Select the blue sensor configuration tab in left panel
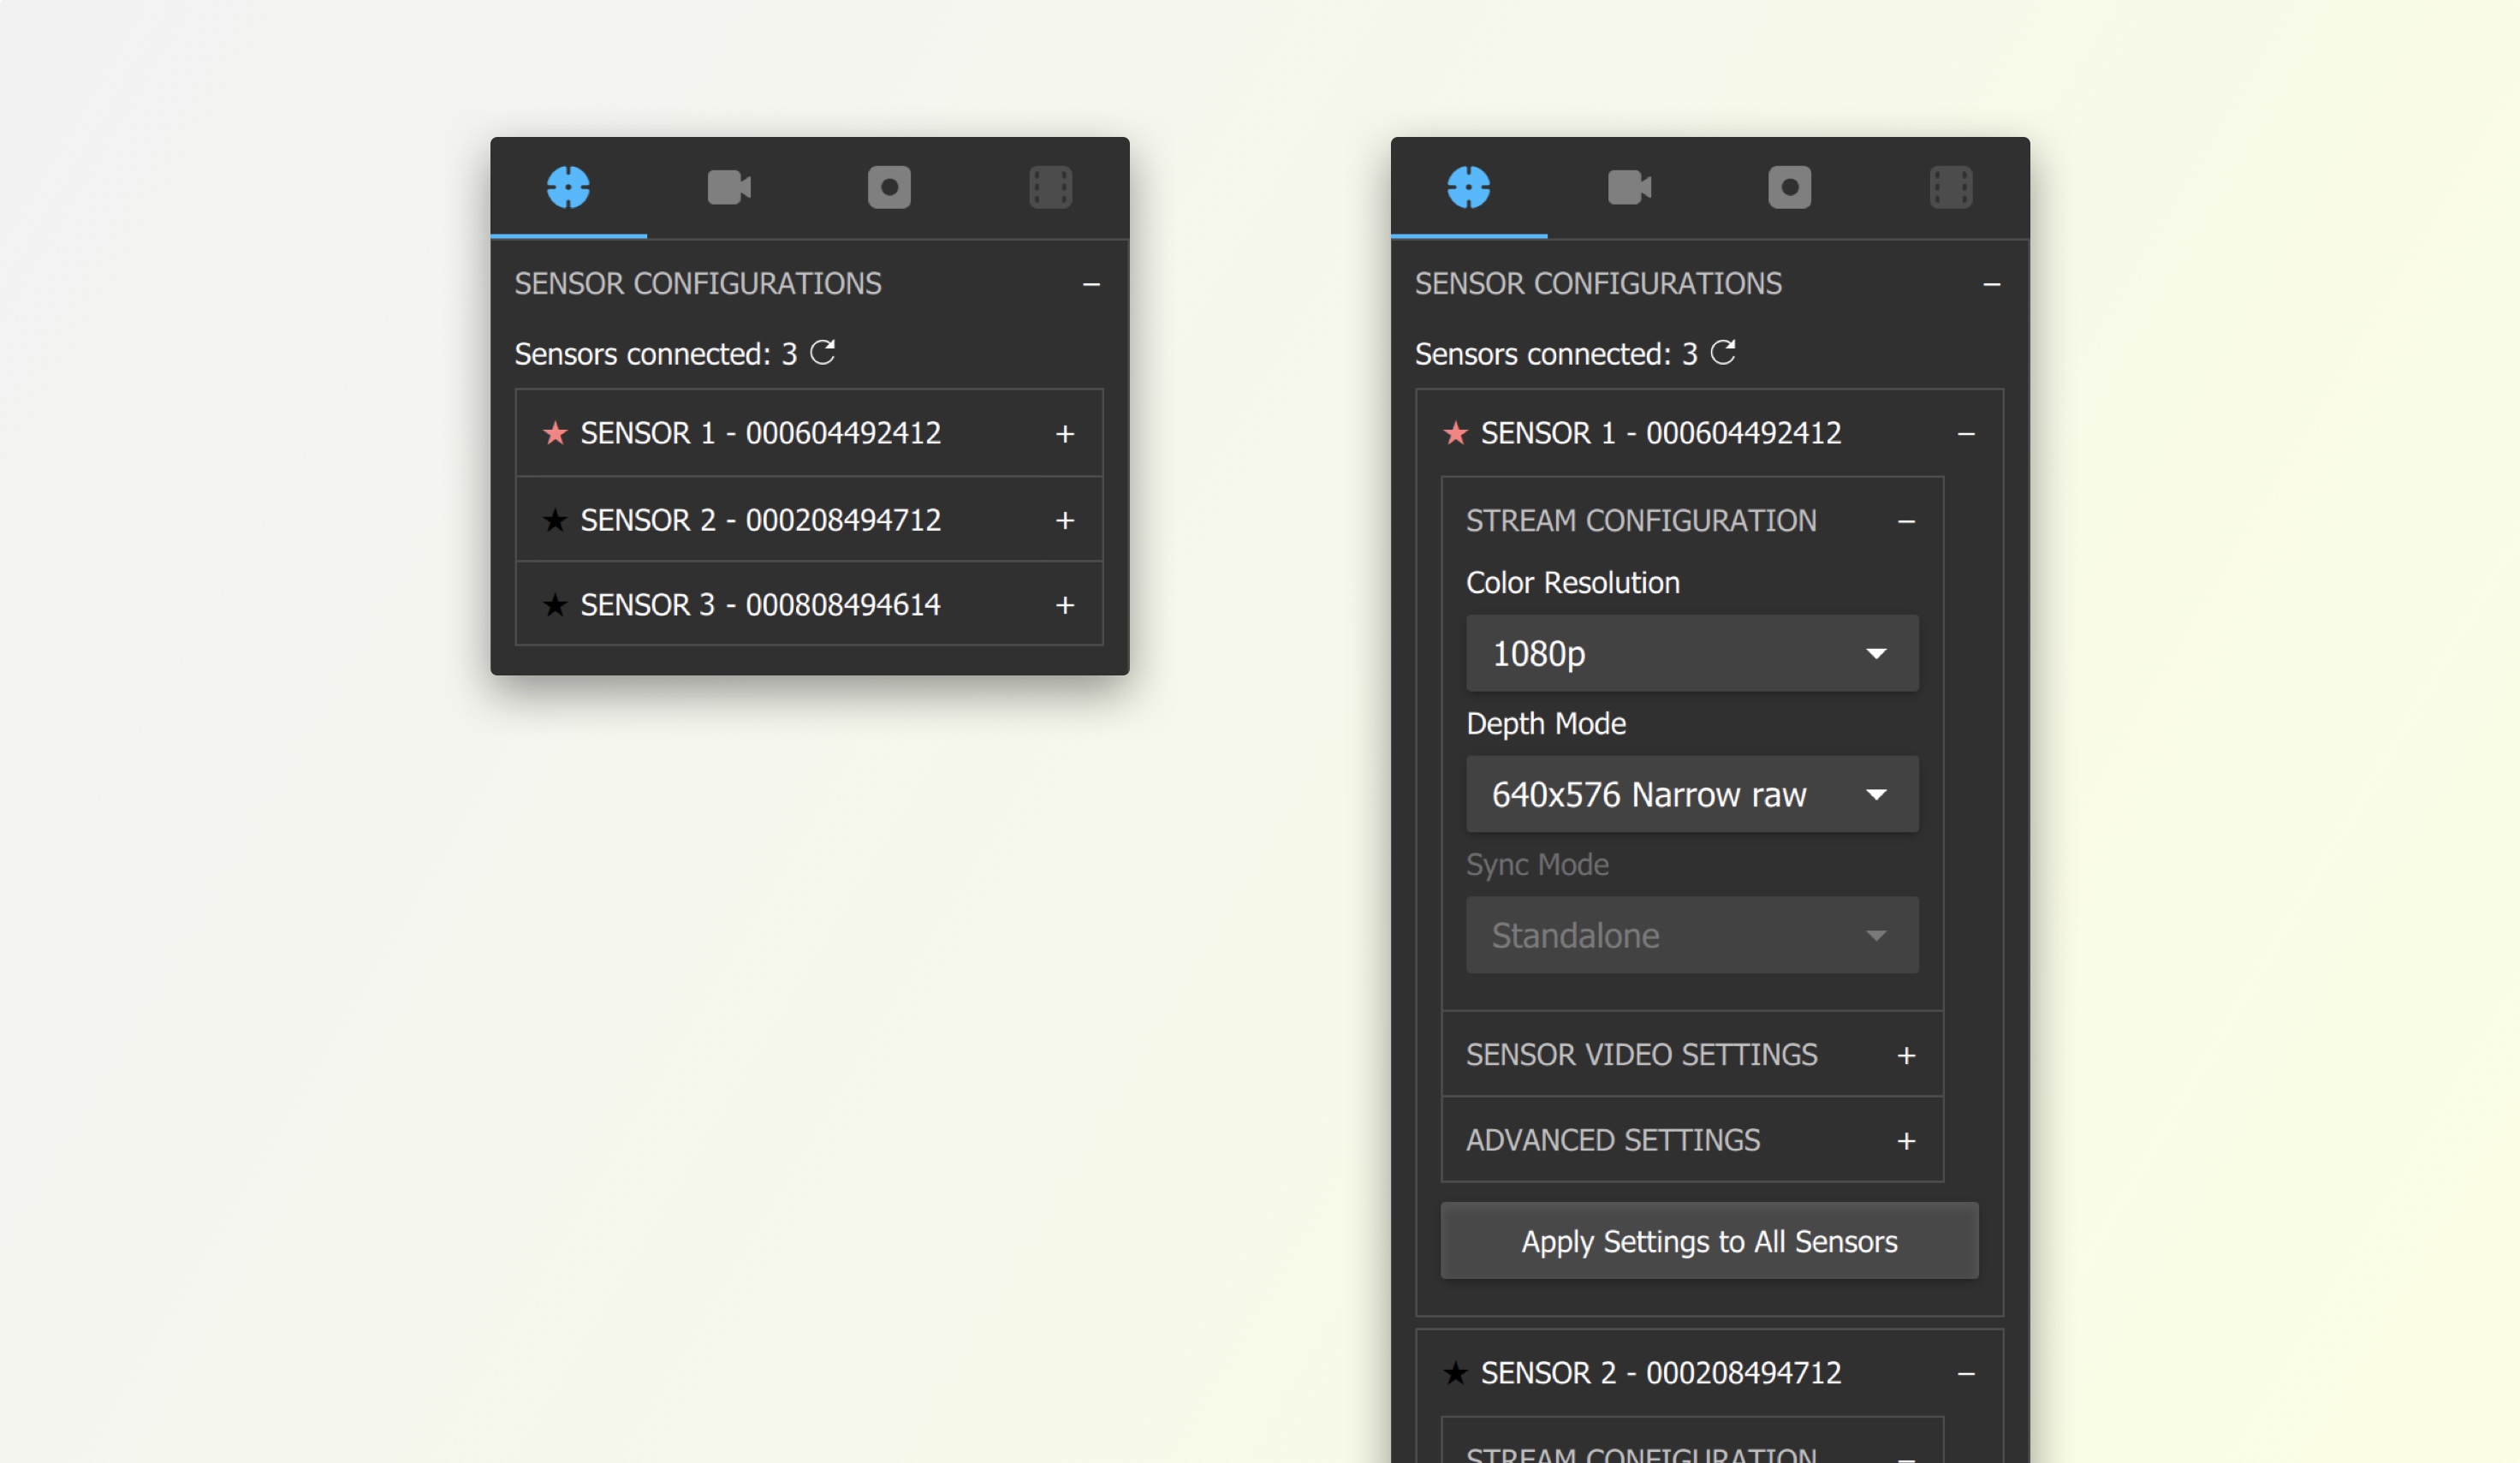 point(568,187)
